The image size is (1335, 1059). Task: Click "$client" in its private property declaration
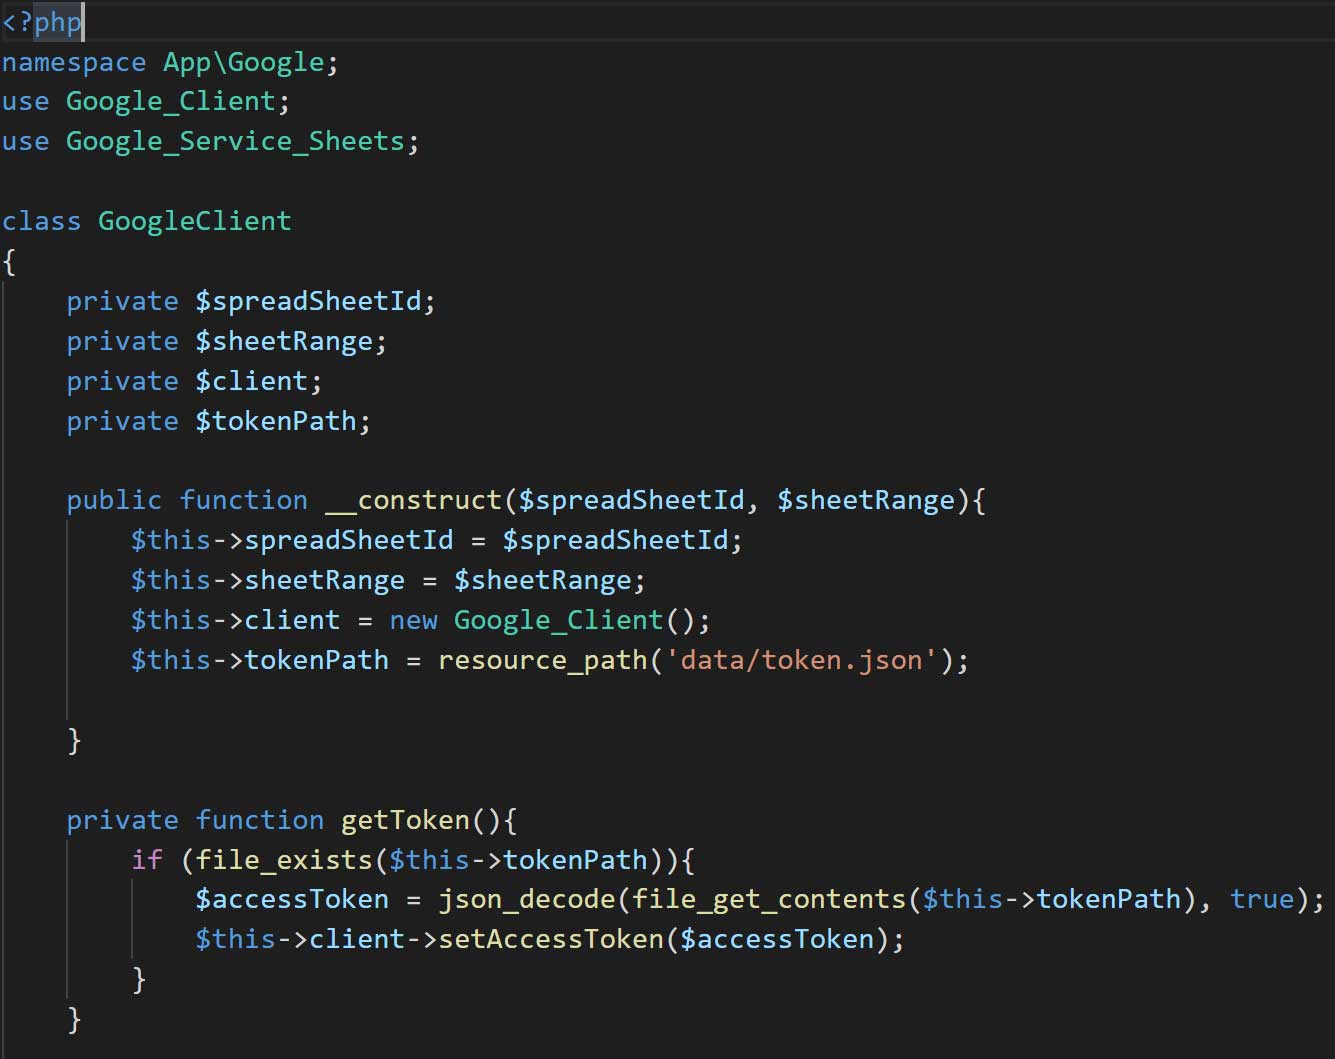point(252,381)
